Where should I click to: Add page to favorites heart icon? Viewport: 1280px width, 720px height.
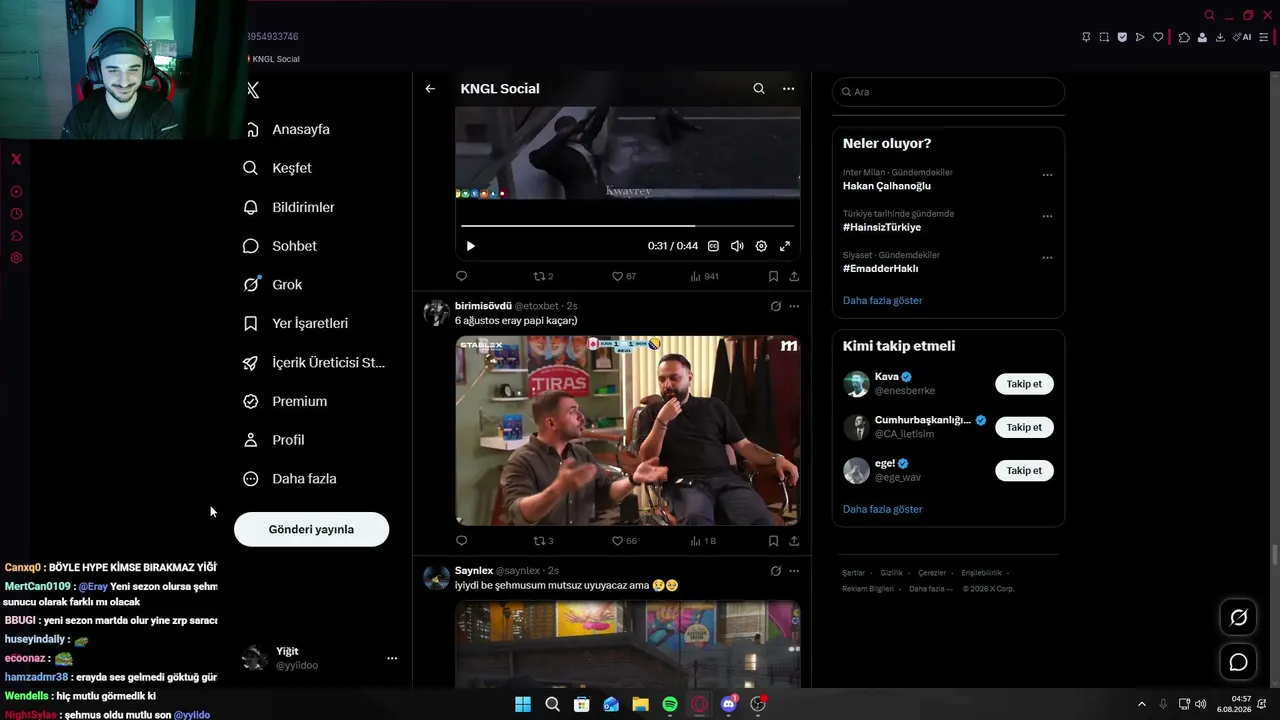point(1158,37)
